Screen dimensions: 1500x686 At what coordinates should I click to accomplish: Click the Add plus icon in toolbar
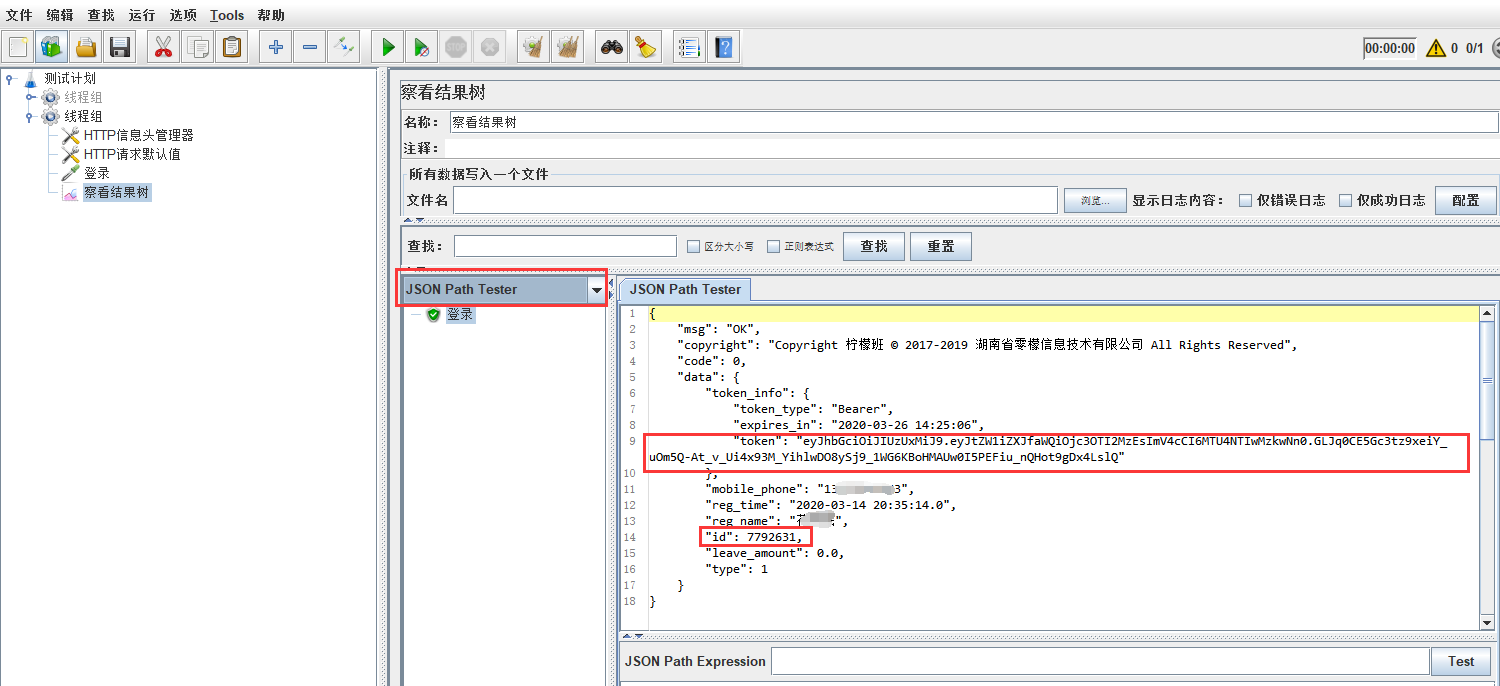click(x=276, y=47)
